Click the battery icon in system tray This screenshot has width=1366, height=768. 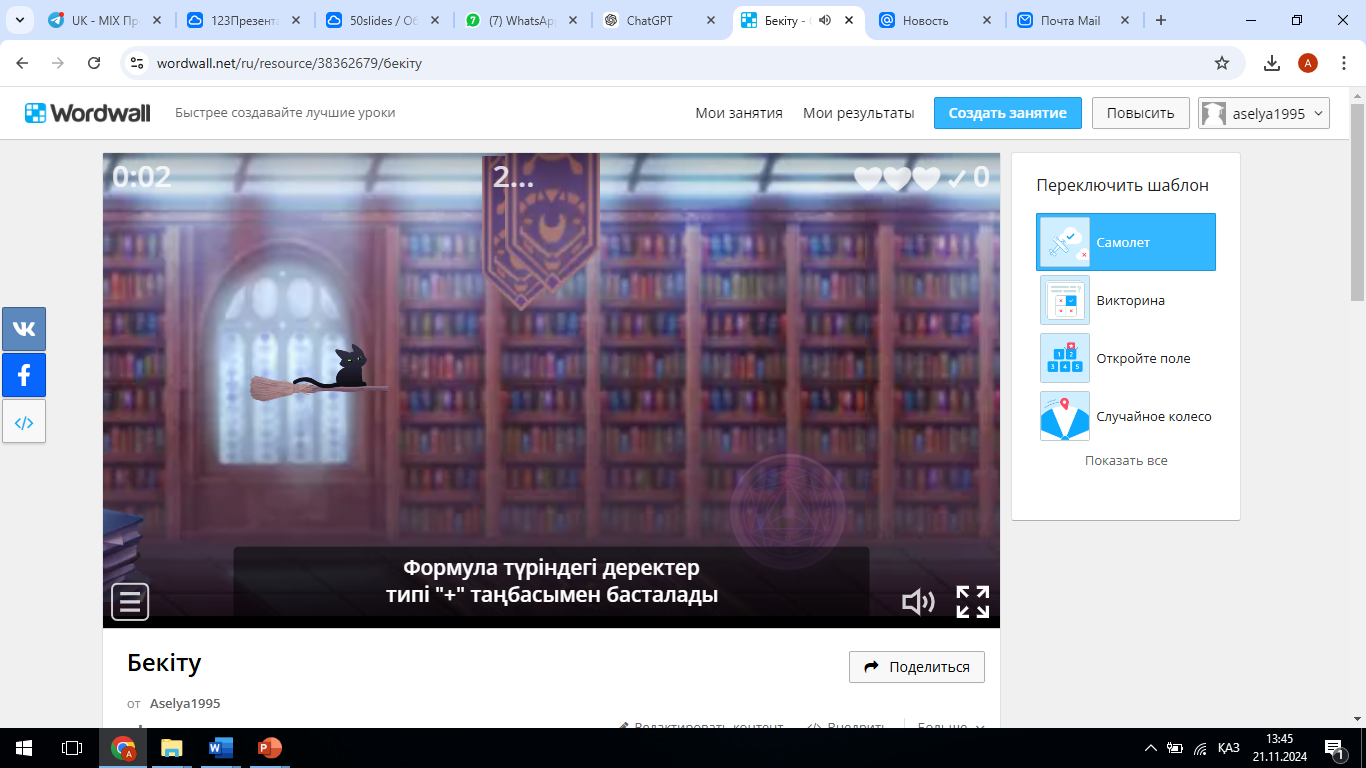[1175, 748]
